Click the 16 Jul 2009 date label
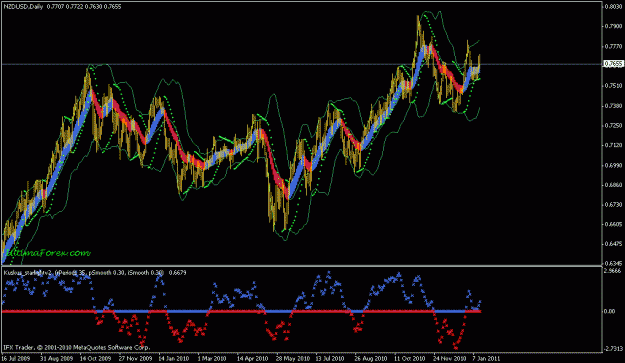Image resolution: width=625 pixels, height=363 pixels. (x=16, y=358)
